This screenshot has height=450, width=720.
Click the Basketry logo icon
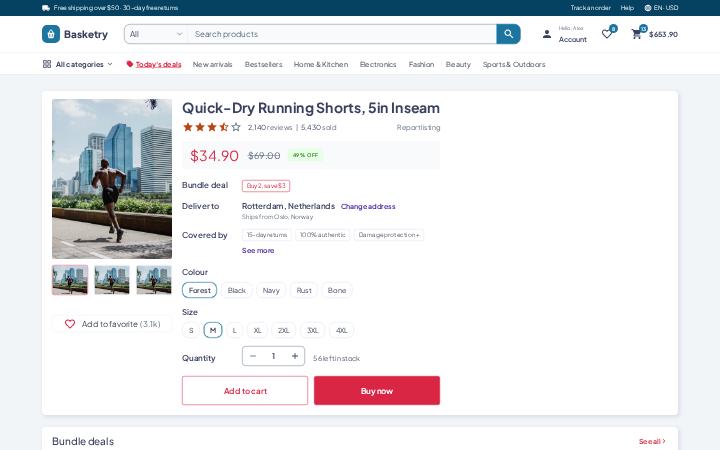[51, 34]
